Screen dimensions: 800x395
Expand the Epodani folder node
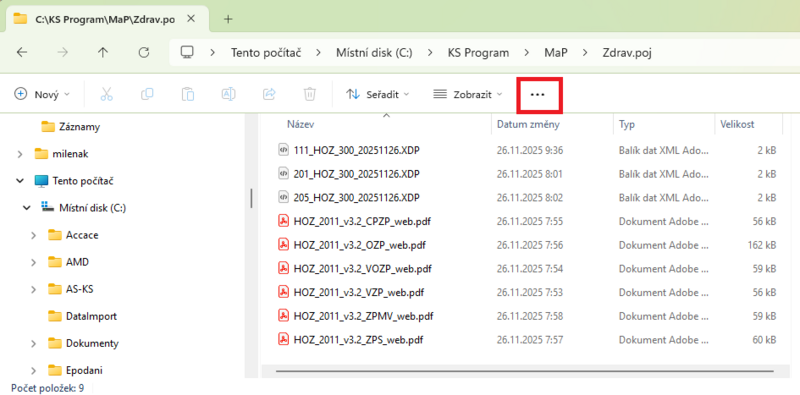click(34, 371)
